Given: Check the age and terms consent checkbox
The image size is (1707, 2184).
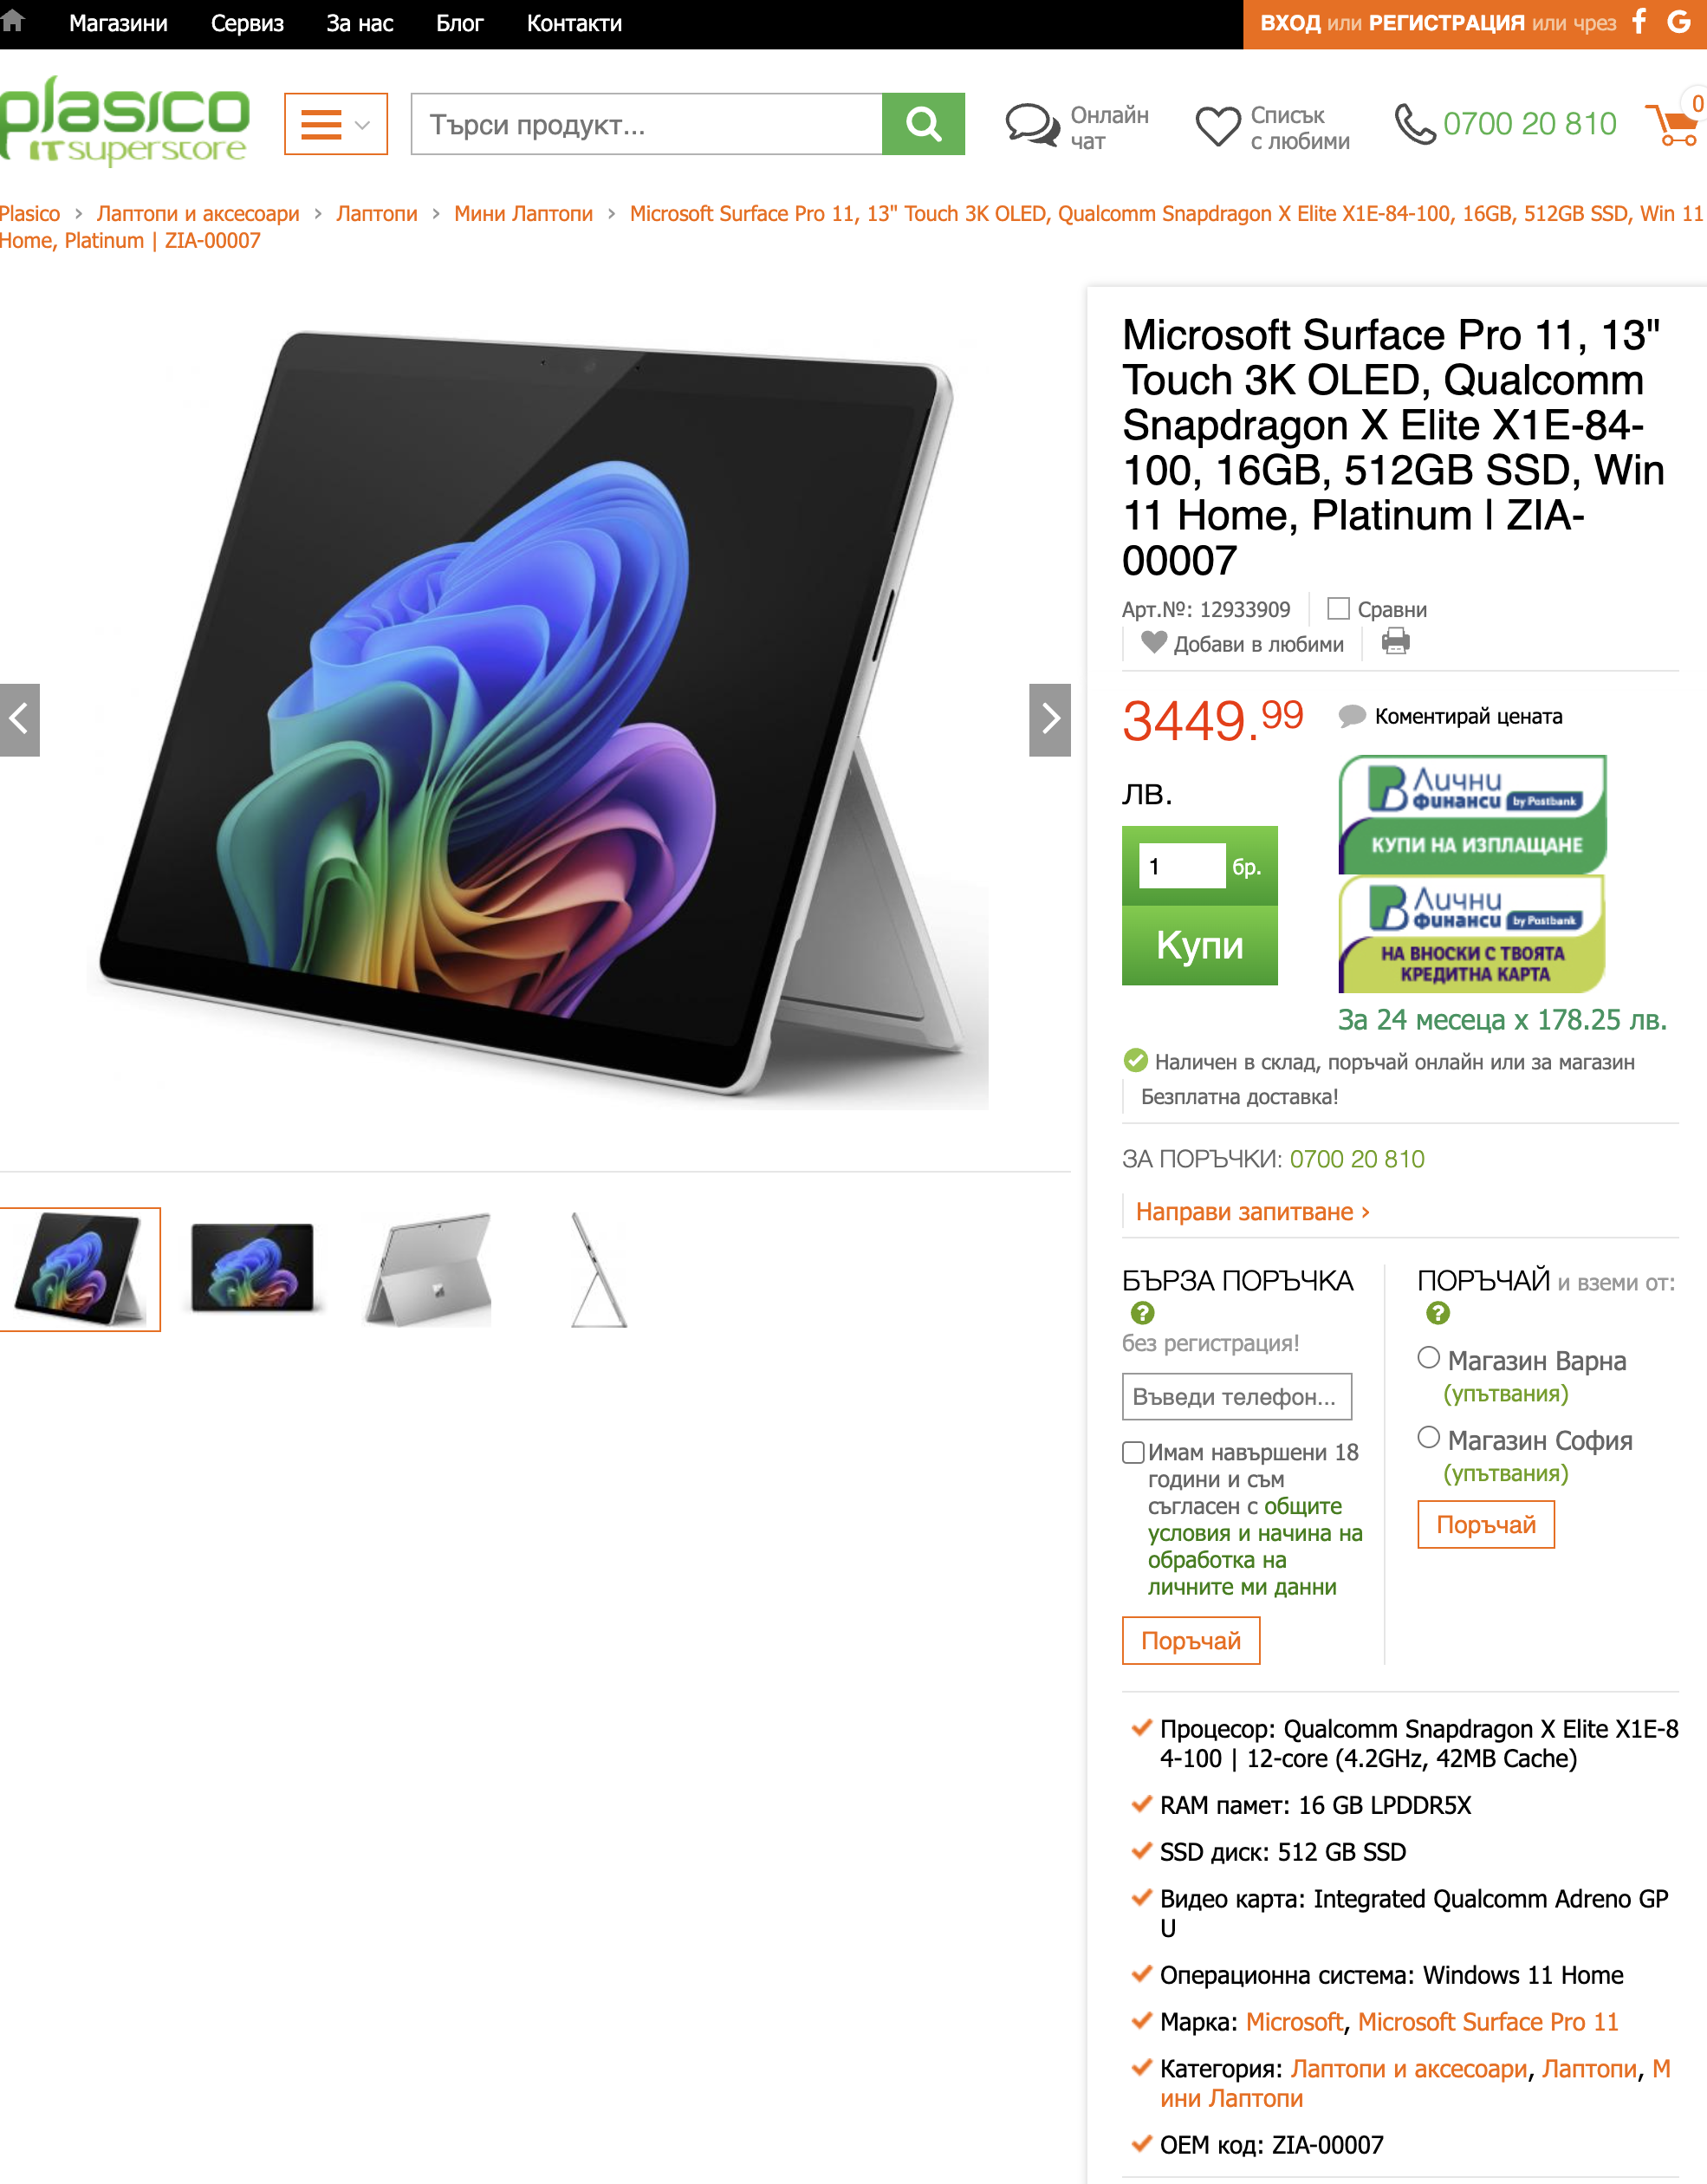Looking at the screenshot, I should pyautogui.click(x=1133, y=1452).
